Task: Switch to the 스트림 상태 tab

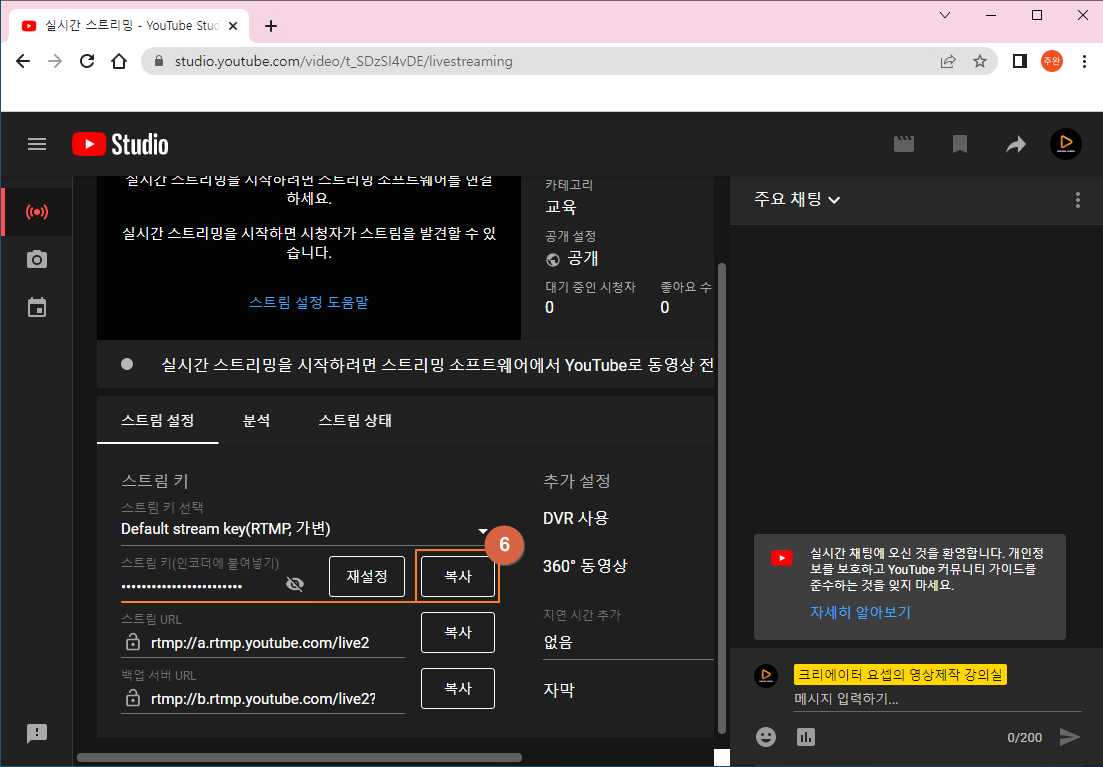Action: click(355, 420)
